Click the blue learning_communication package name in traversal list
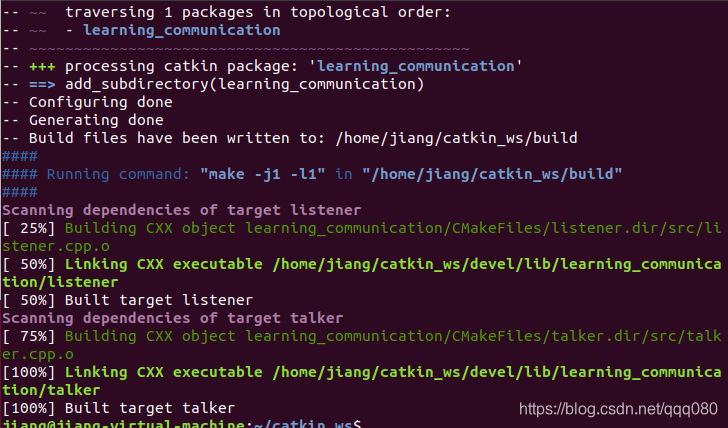 click(182, 30)
